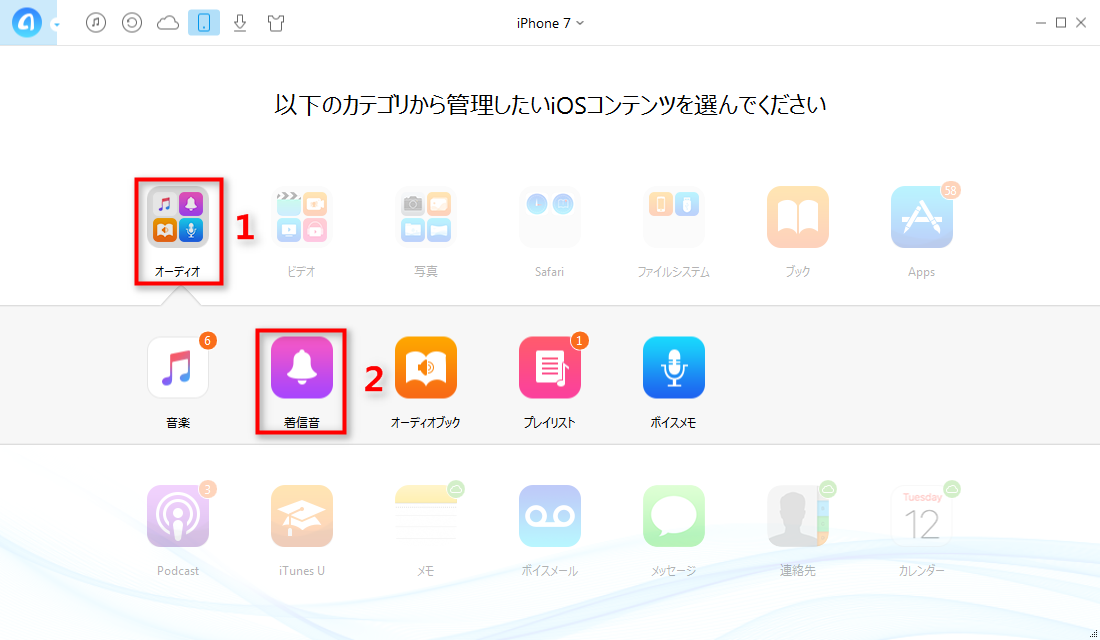Screen dimensions: 1100x640
Task: Minimize the AnyTrans window
Action: pos(1040,23)
